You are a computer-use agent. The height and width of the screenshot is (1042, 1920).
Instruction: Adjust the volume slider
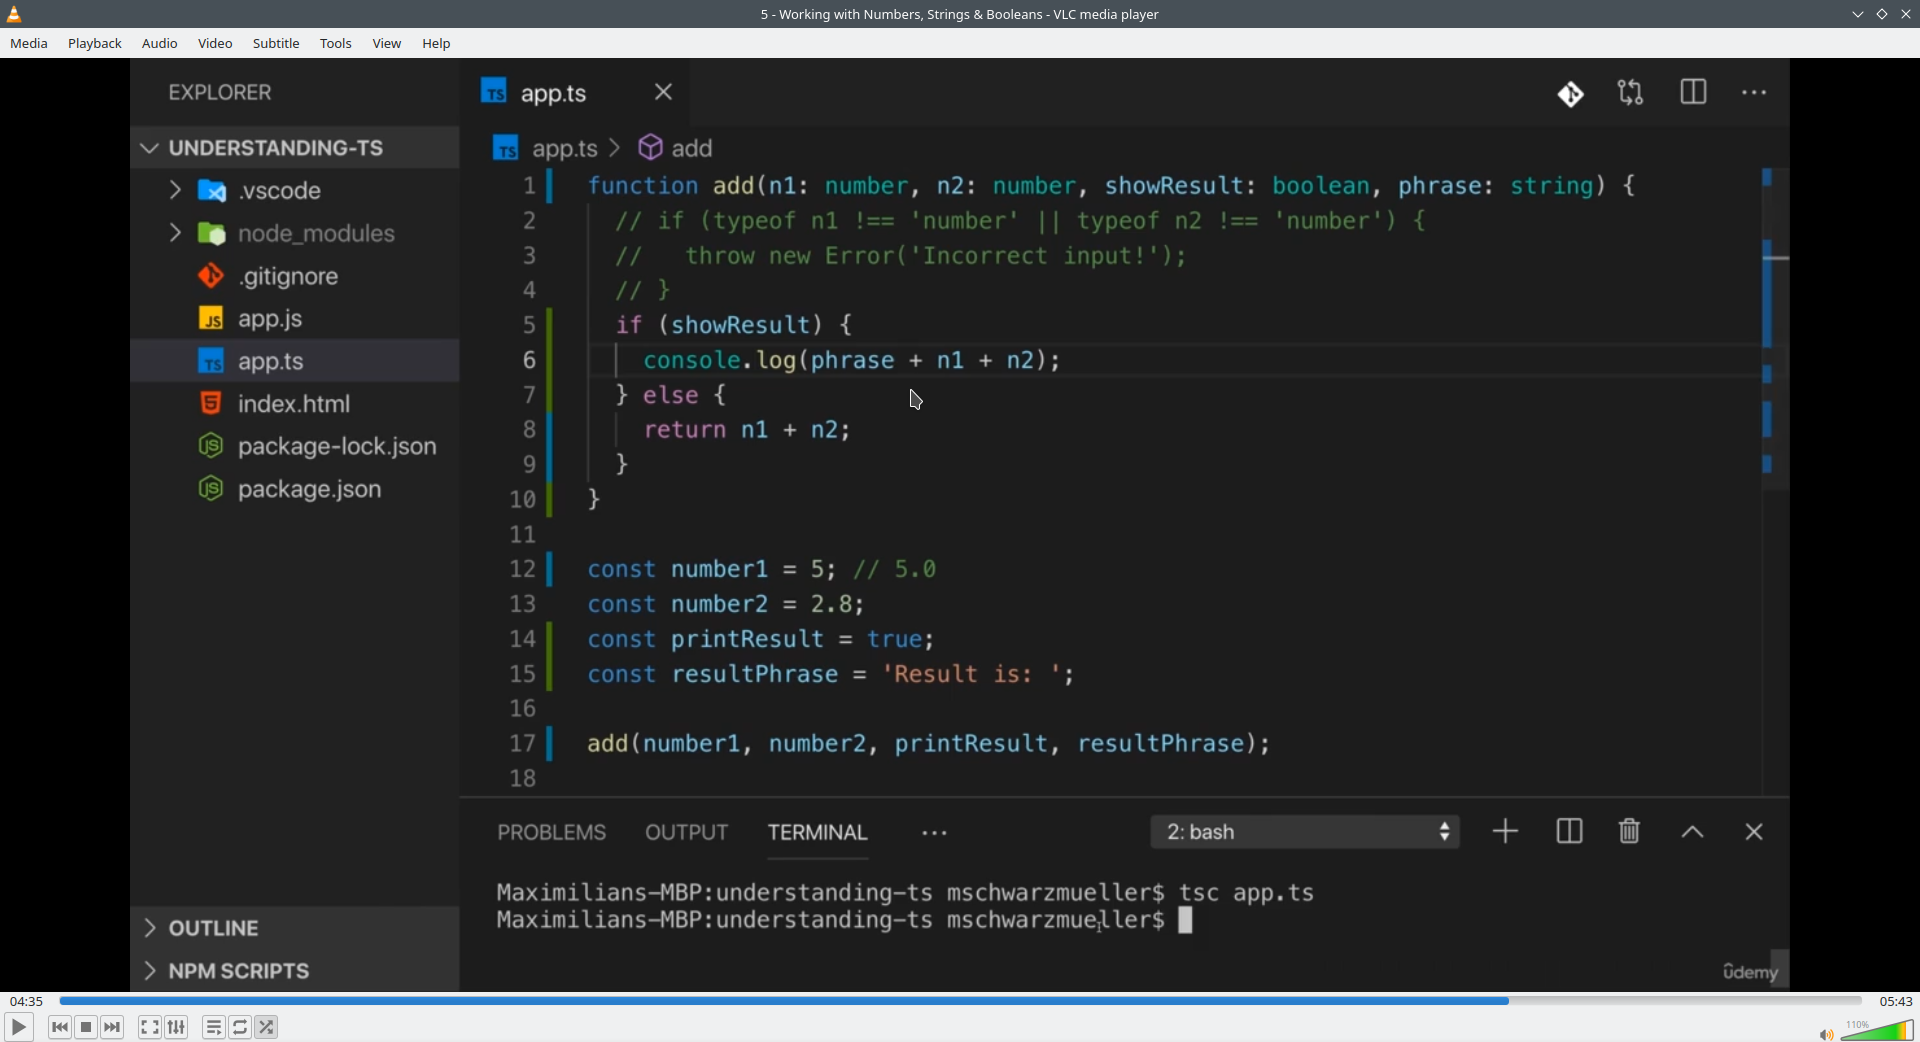[x=1877, y=1030]
